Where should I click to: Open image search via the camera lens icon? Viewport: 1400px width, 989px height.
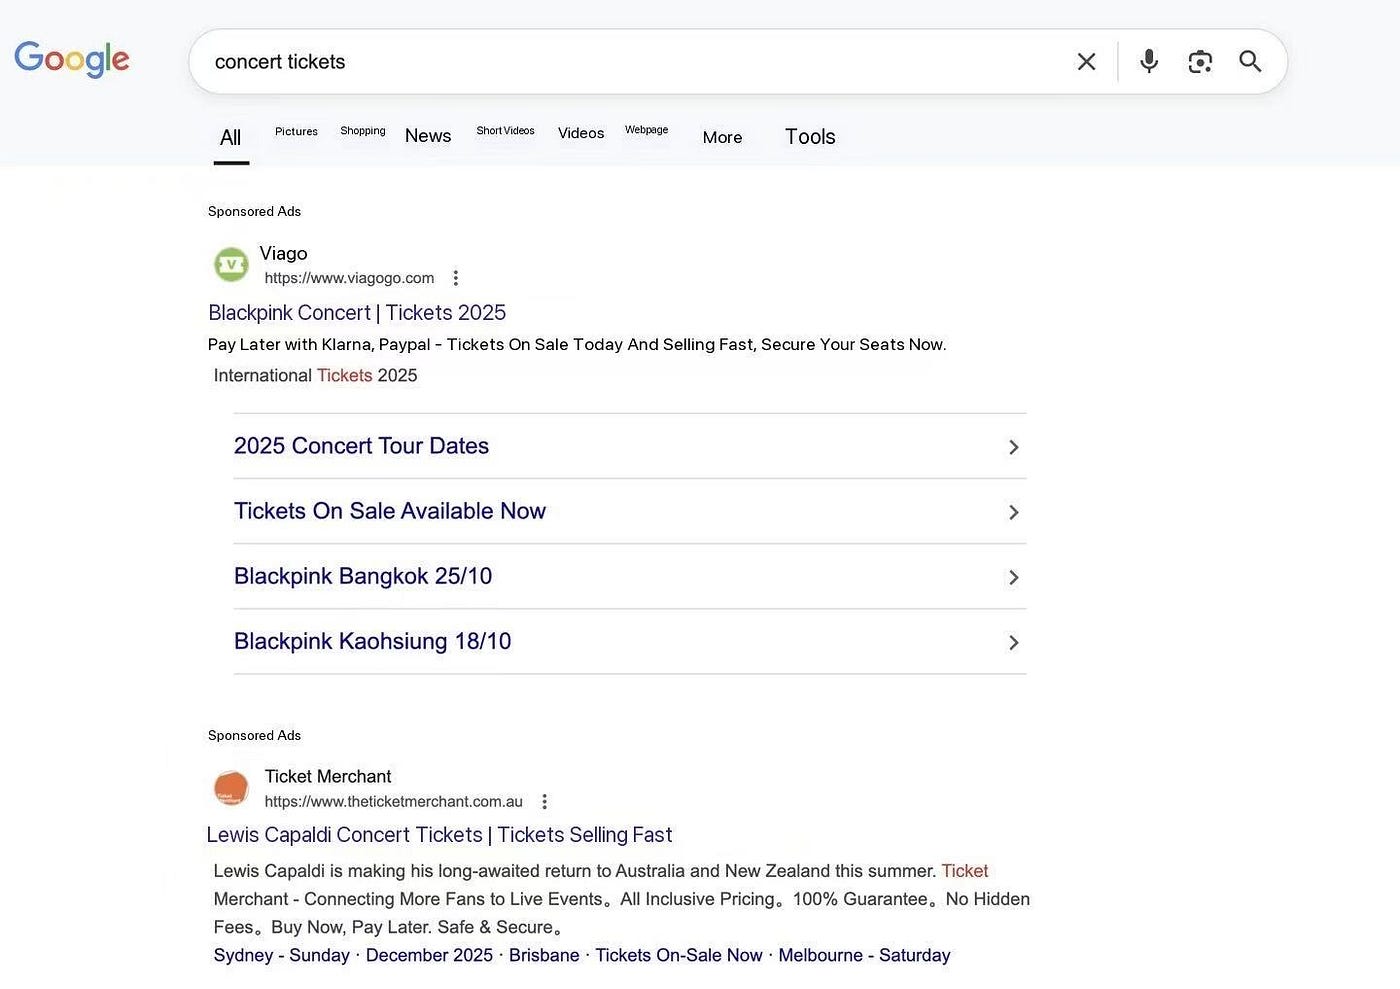coord(1200,62)
